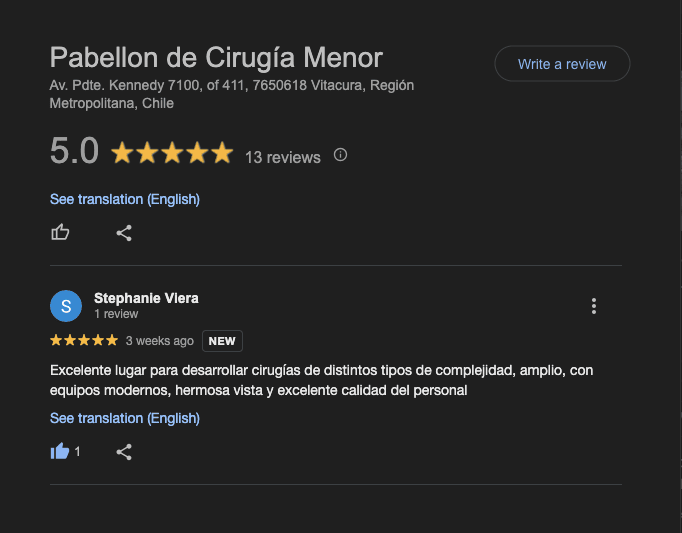The image size is (682, 533).
Task: Share Stephanie Viera's review
Action: tap(124, 452)
